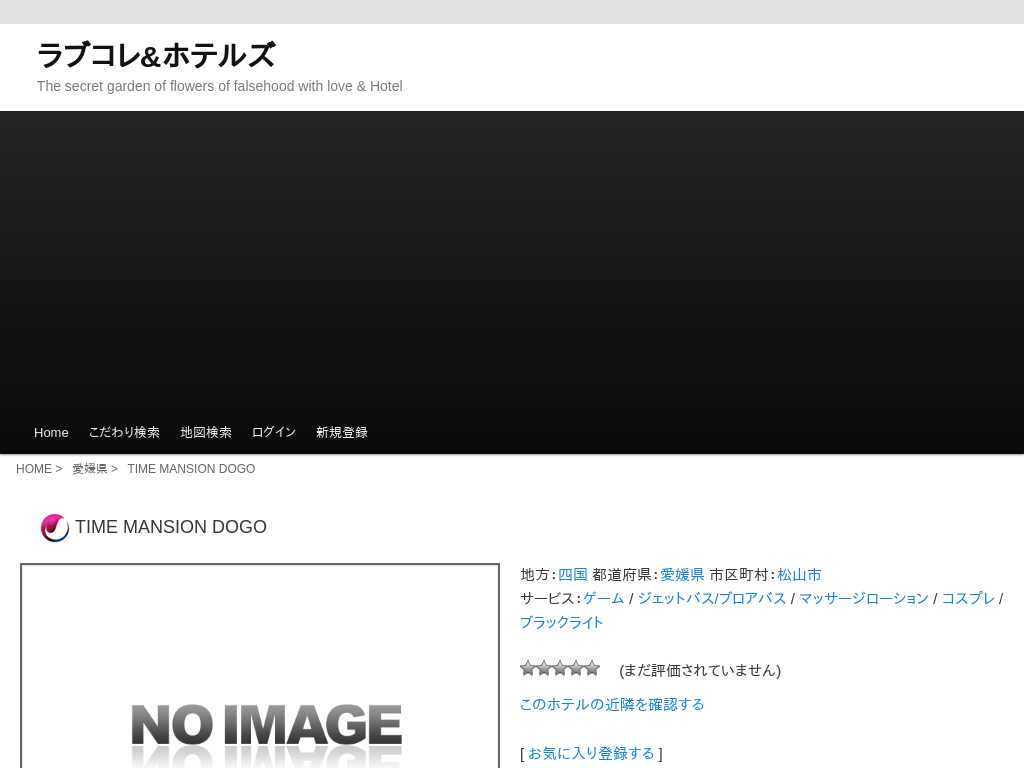The width and height of the screenshot is (1024, 768).
Task: Open the ジェットバス/ブロアバス service link
Action: click(x=712, y=598)
